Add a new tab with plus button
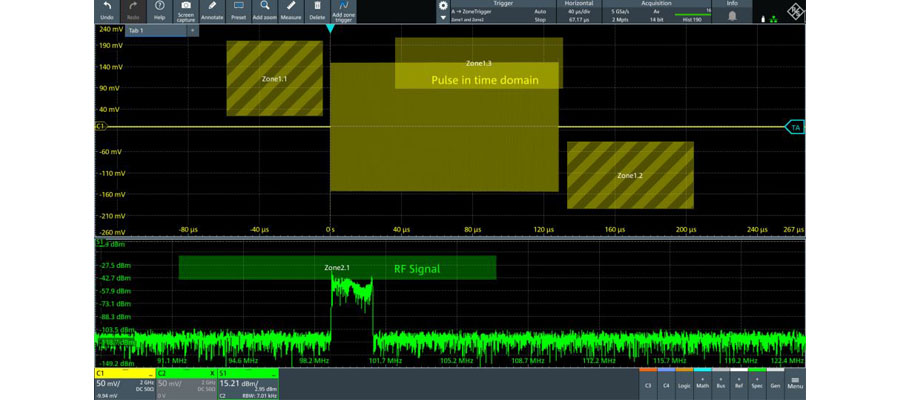The width and height of the screenshot is (900, 400). [x=192, y=31]
